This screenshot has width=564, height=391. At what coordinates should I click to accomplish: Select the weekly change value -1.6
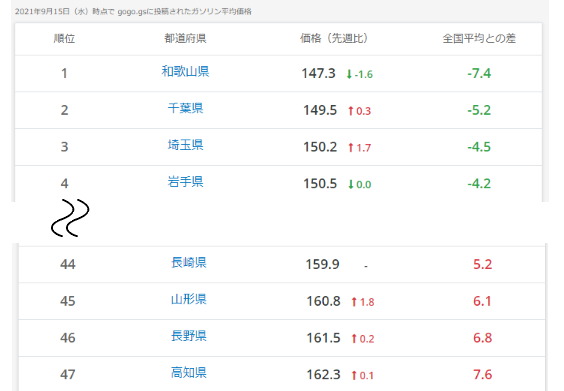tap(364, 74)
